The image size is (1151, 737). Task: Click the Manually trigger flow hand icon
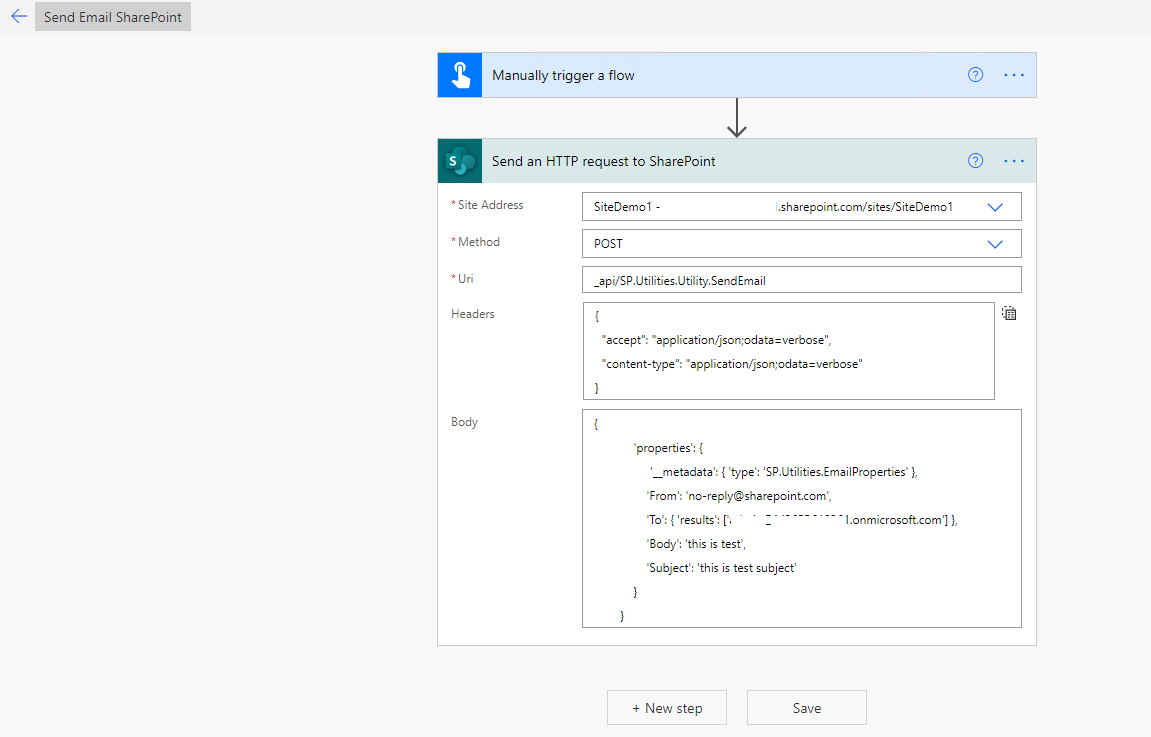460,75
